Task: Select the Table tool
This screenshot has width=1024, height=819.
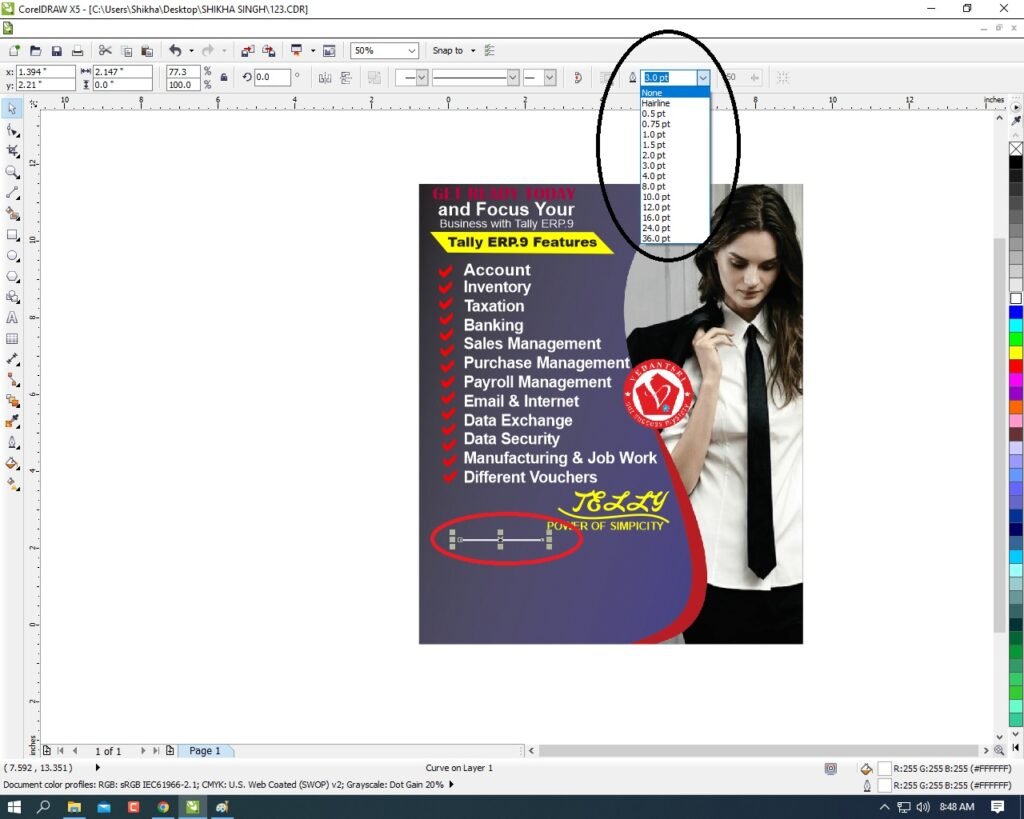Action: [x=12, y=339]
